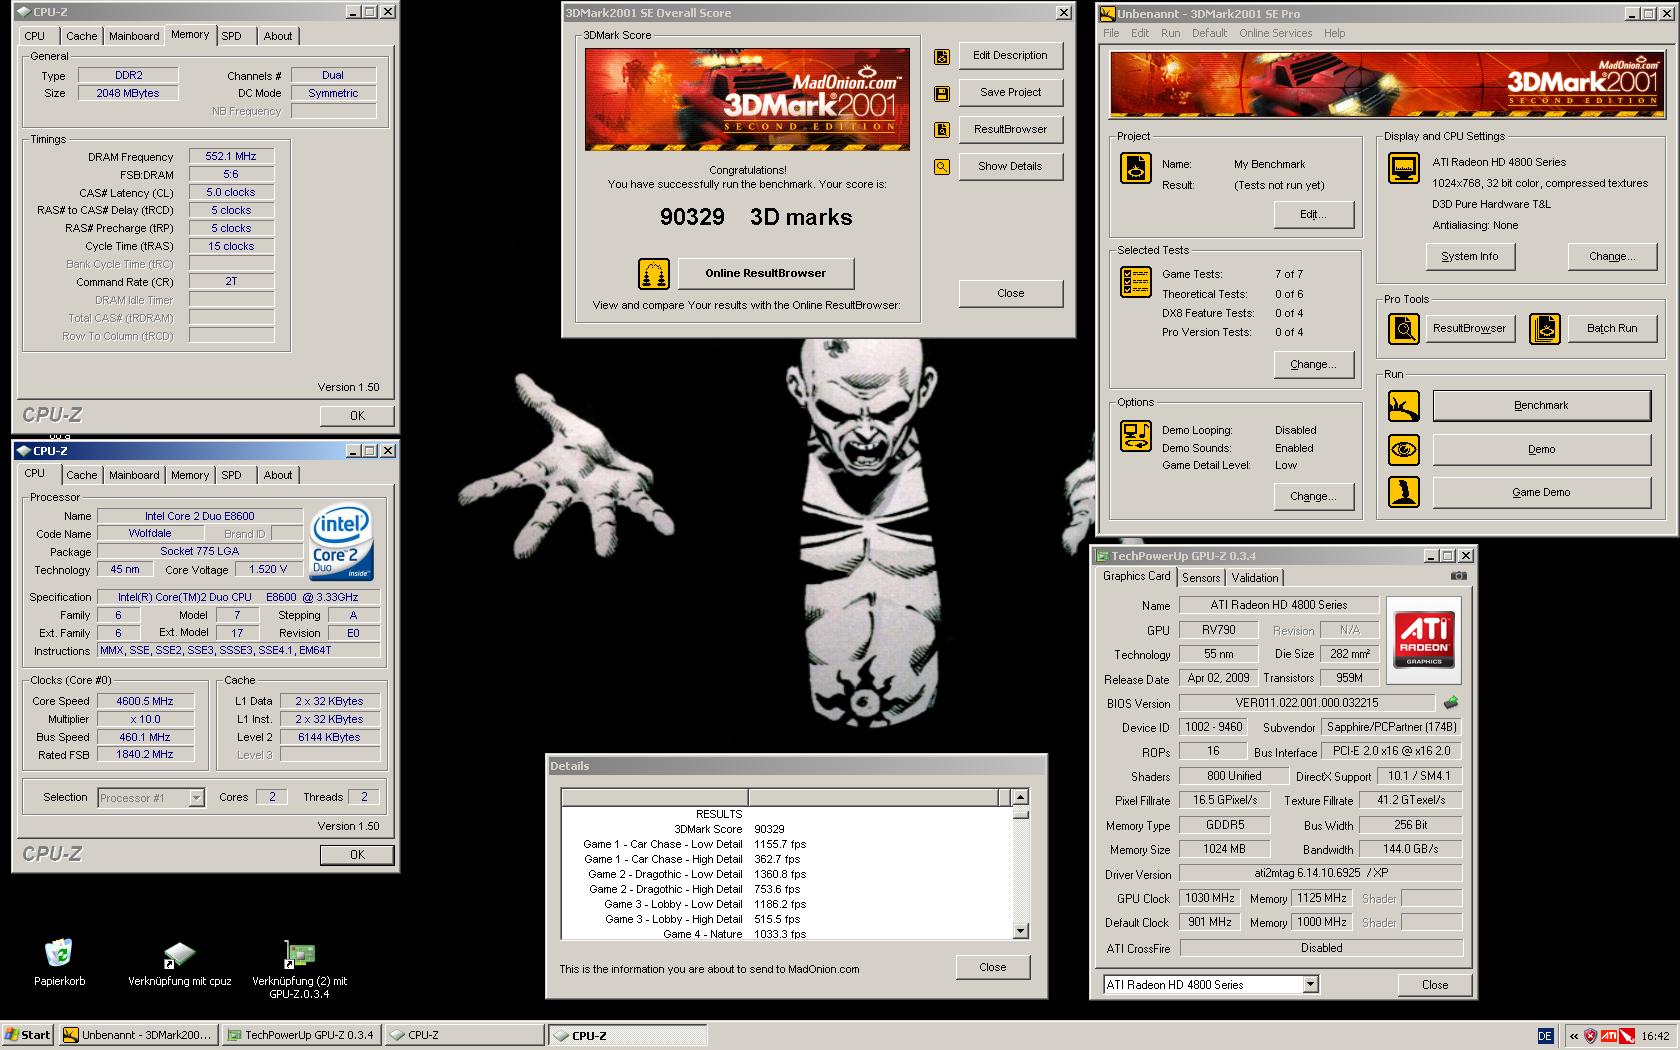Click the ATI Radeon logo in GPU-Z
Screen dimensions: 1680x1050
coord(1424,640)
